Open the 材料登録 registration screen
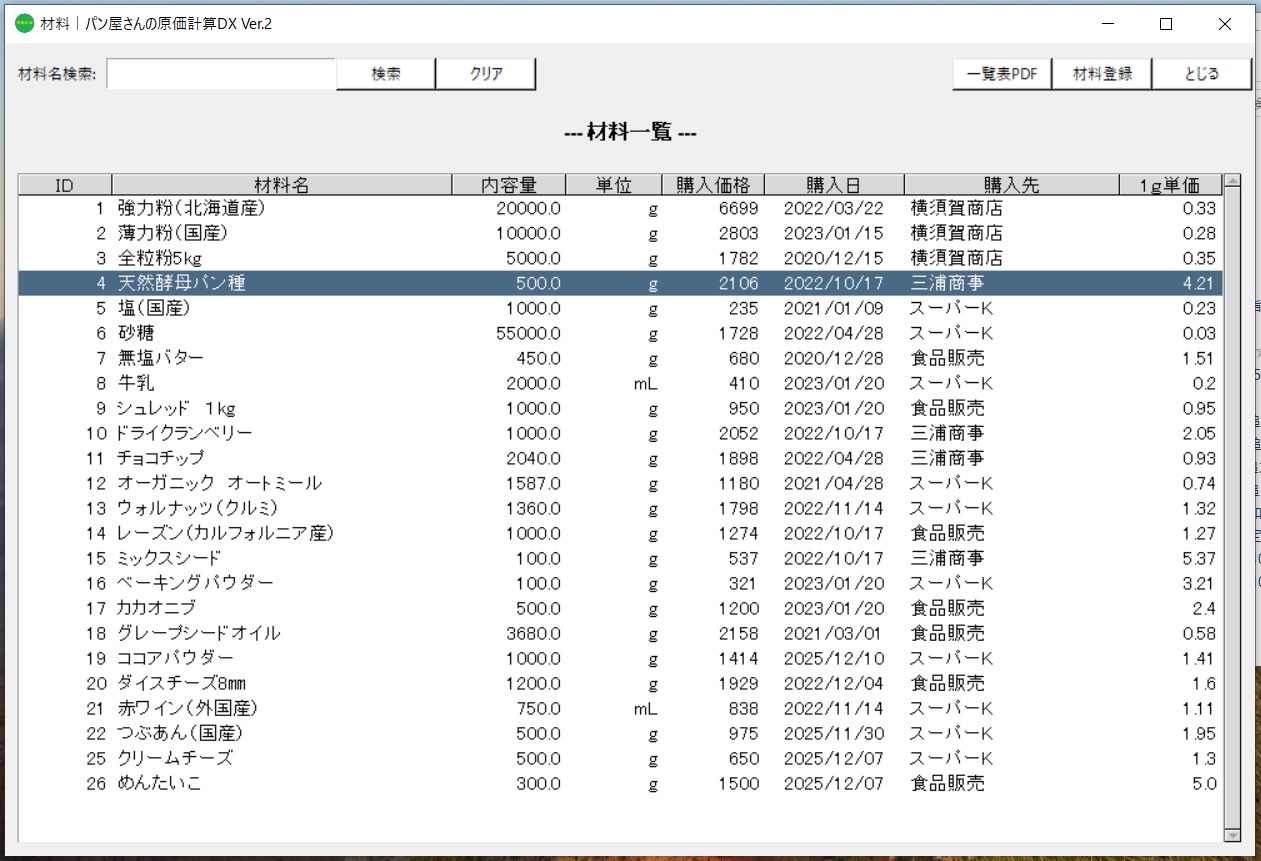The width and height of the screenshot is (1261, 861). pyautogui.click(x=1101, y=73)
